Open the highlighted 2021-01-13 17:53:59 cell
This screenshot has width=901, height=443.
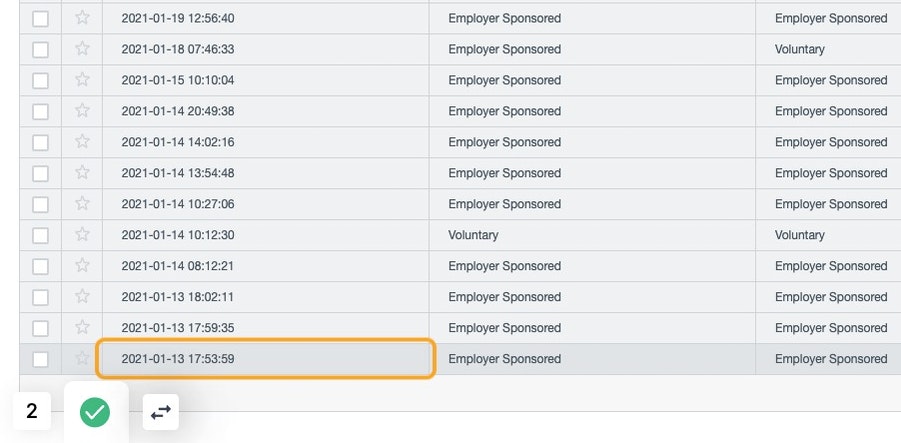[265, 359]
